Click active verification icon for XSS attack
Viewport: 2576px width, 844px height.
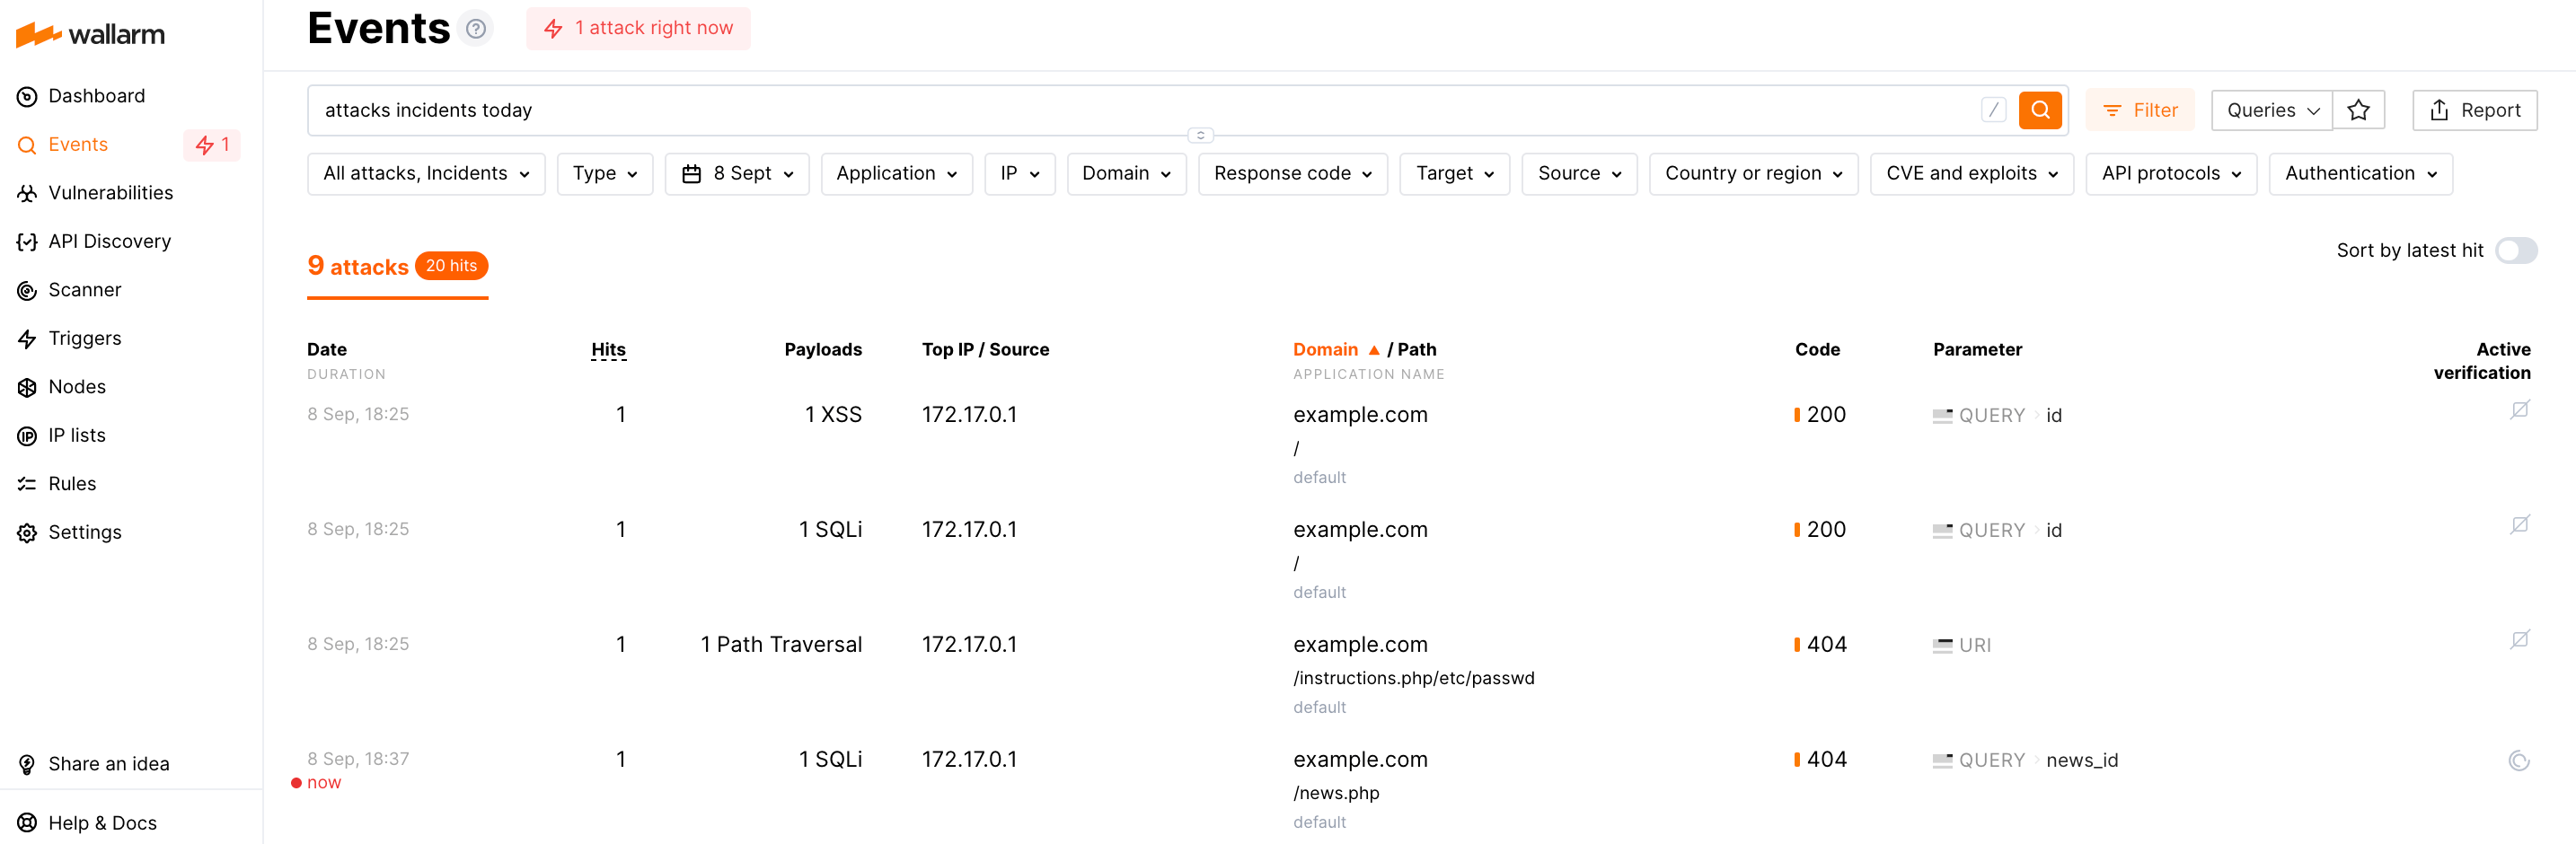point(2519,410)
